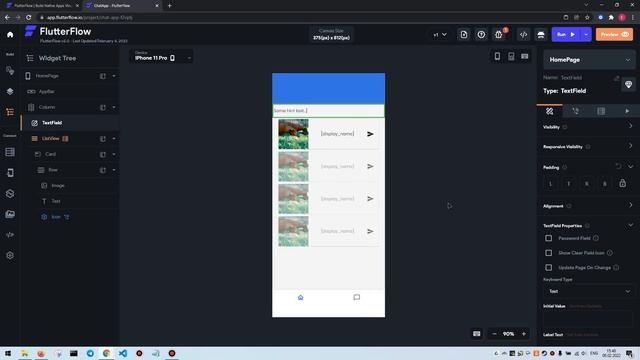Viewport: 640px width, 360px height.
Task: Click the hint text field on canvas
Action: 329,111
